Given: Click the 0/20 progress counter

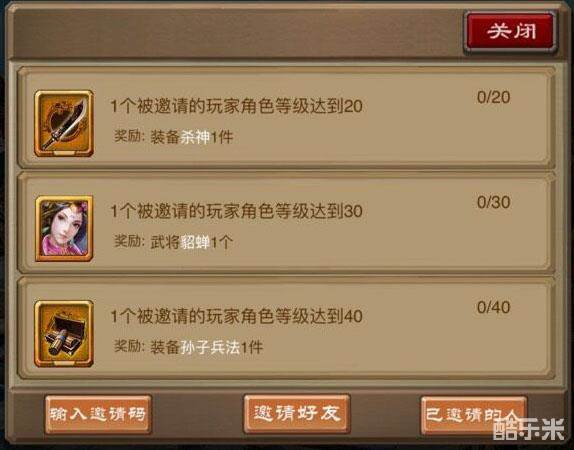Looking at the screenshot, I should pyautogui.click(x=493, y=97).
